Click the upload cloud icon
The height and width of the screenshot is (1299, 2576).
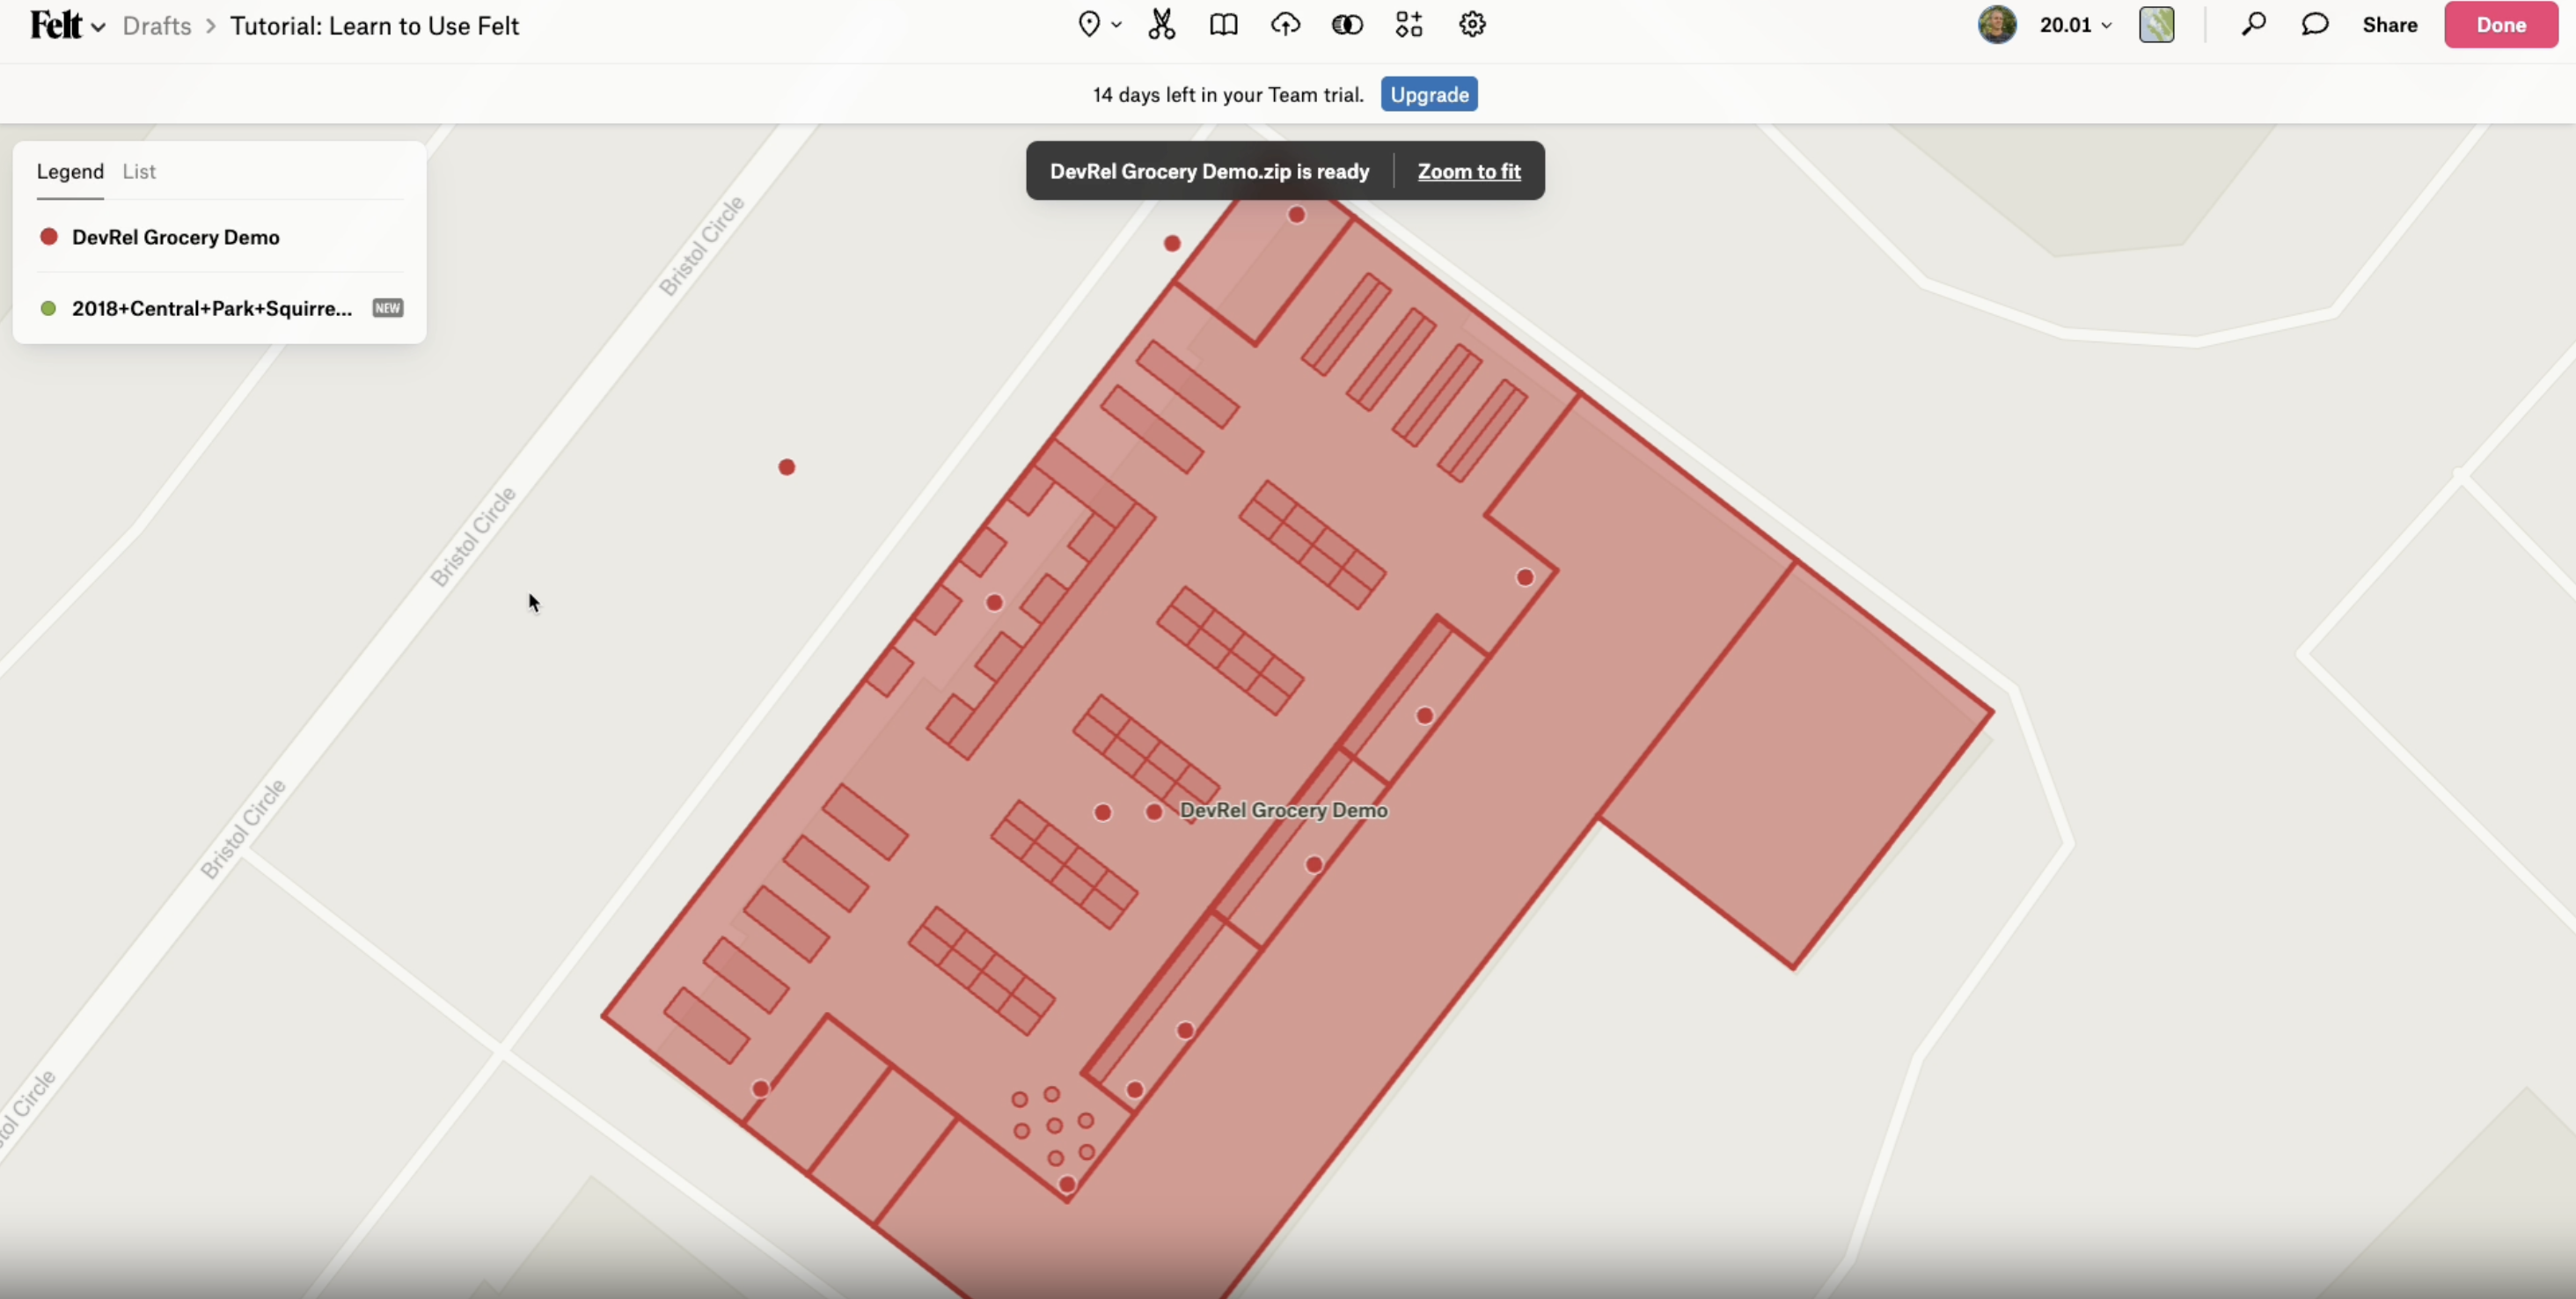[1285, 24]
